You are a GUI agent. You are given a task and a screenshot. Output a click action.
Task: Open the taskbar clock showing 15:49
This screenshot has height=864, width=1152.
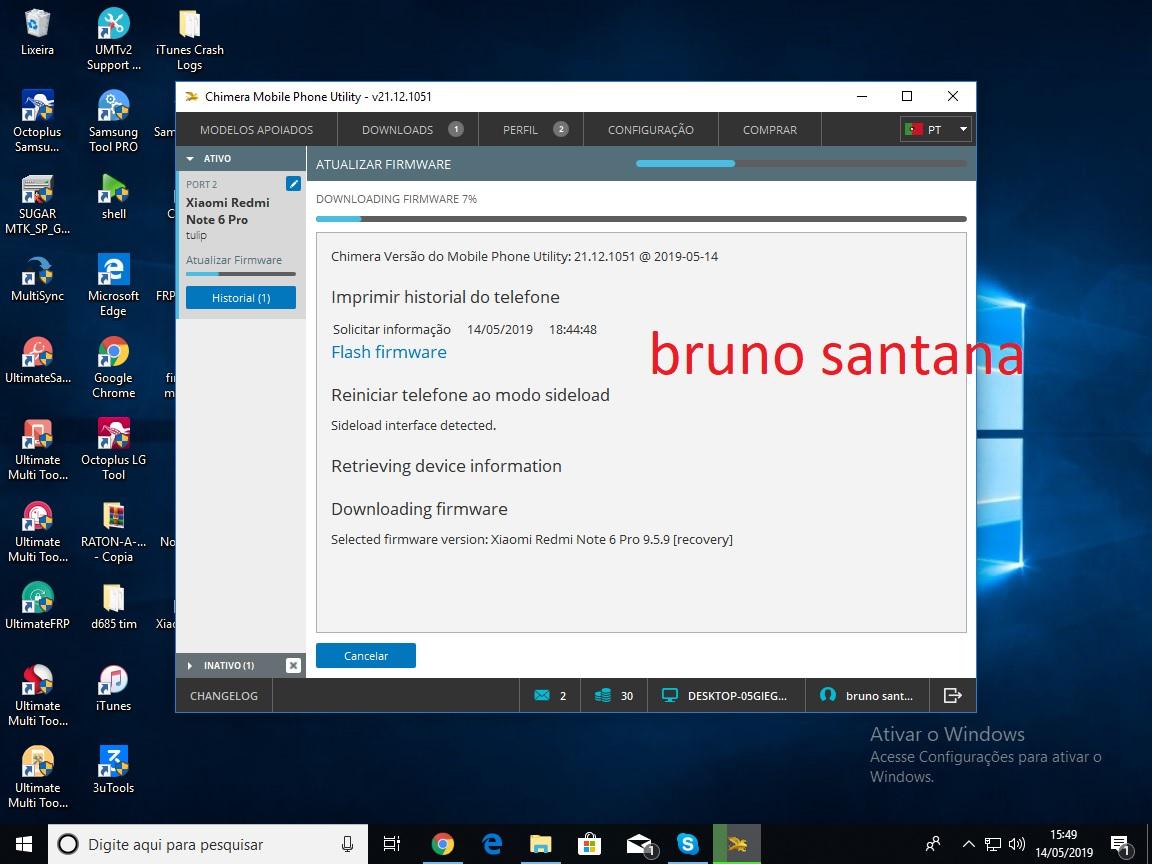[x=1064, y=843]
